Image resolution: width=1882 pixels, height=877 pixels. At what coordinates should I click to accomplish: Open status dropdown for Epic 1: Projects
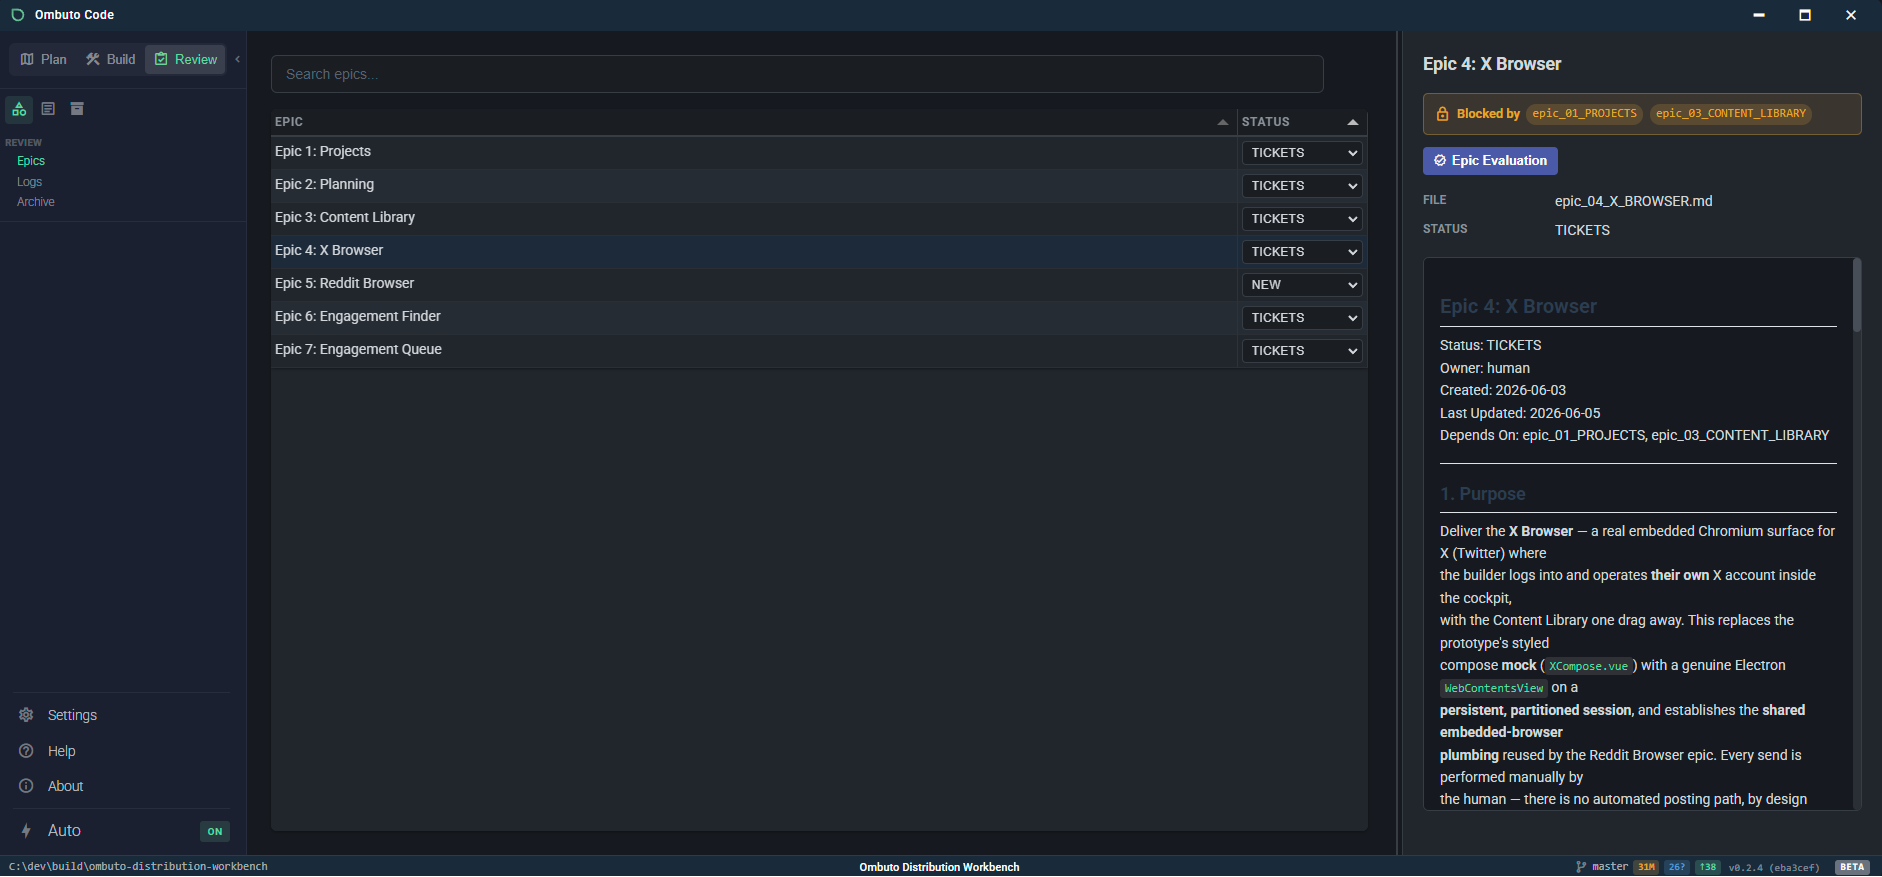[1302, 153]
